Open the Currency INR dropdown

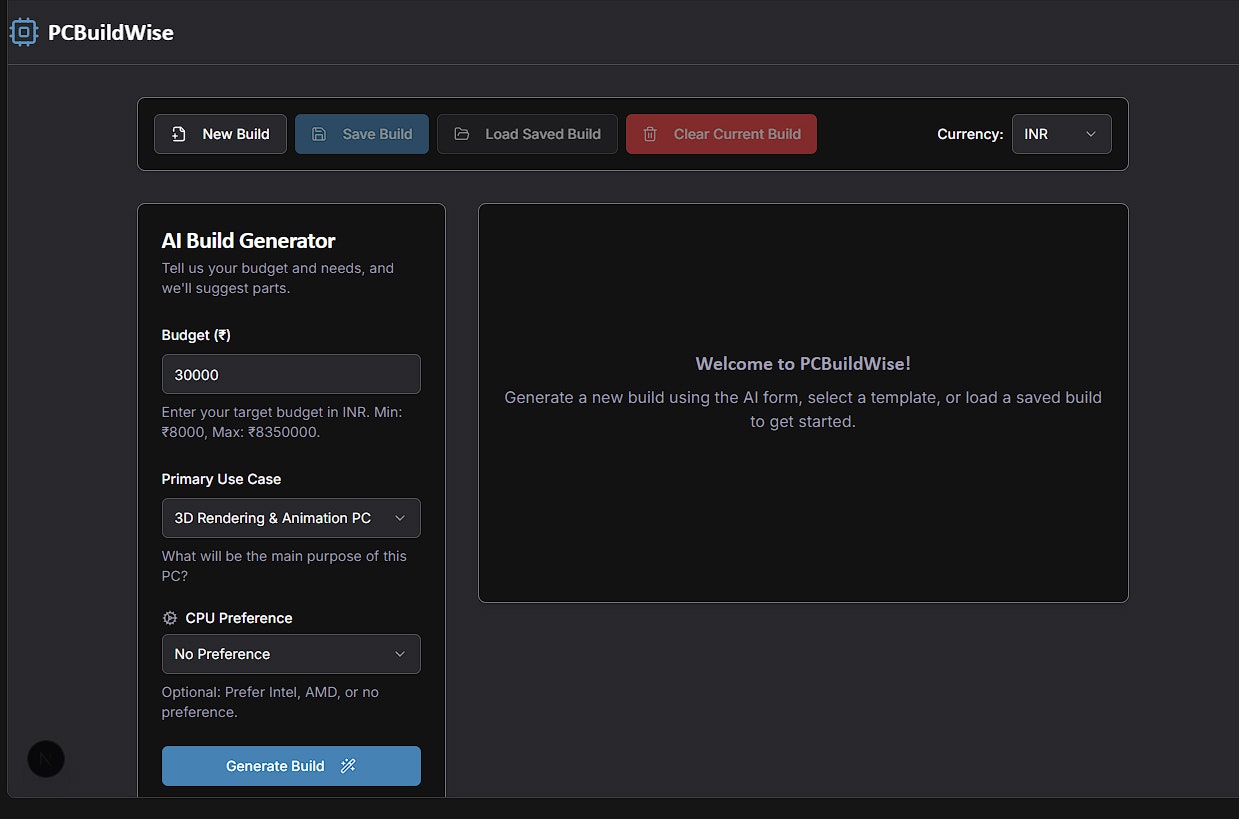pos(1061,134)
